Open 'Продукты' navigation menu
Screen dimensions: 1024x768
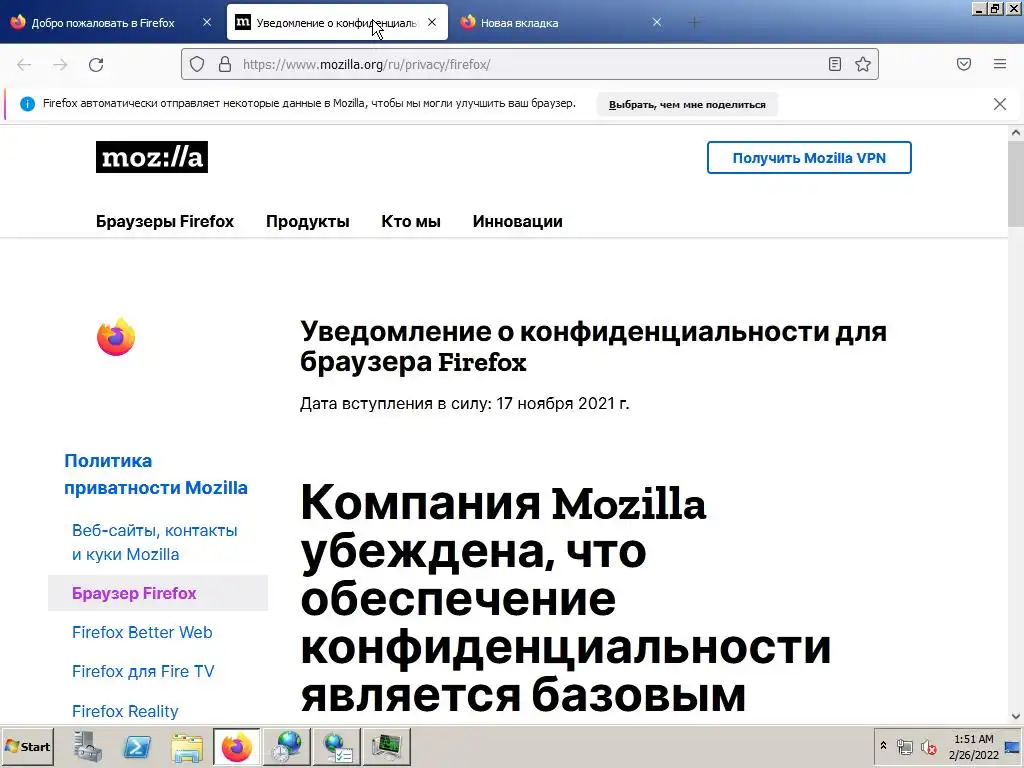coord(308,221)
